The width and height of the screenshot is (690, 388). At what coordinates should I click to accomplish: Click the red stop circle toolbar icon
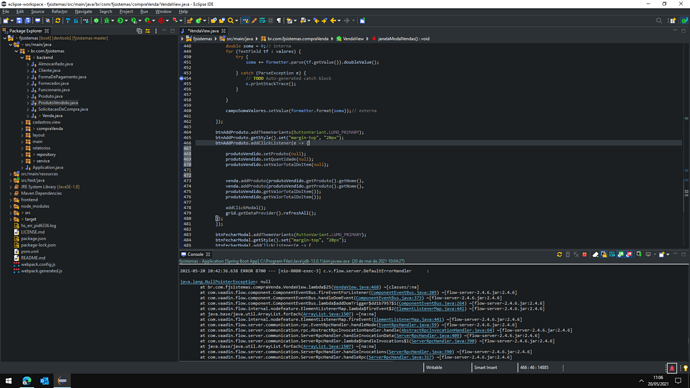pyautogui.click(x=161, y=21)
